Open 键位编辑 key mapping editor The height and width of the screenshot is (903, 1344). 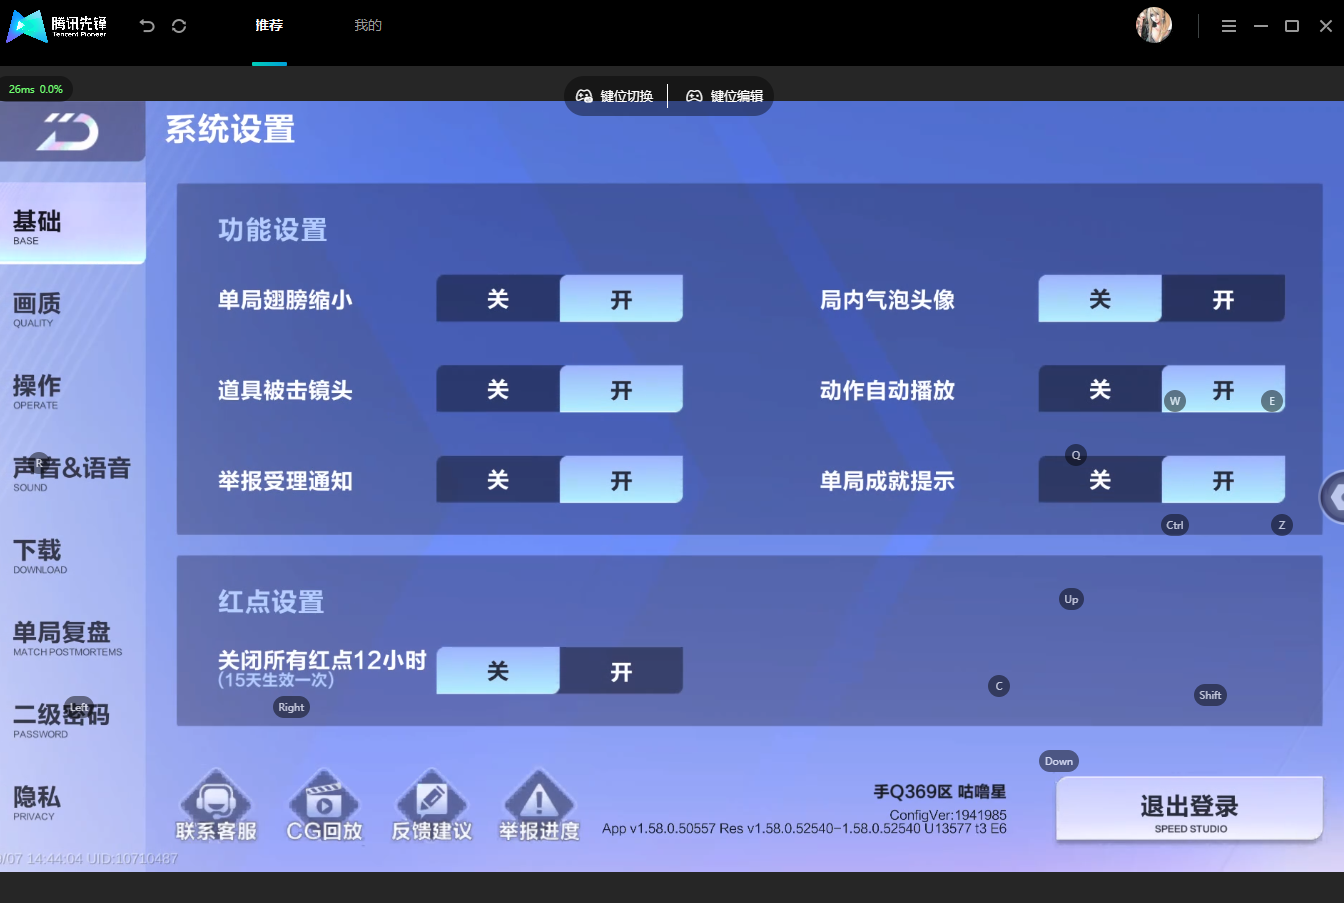pos(724,96)
